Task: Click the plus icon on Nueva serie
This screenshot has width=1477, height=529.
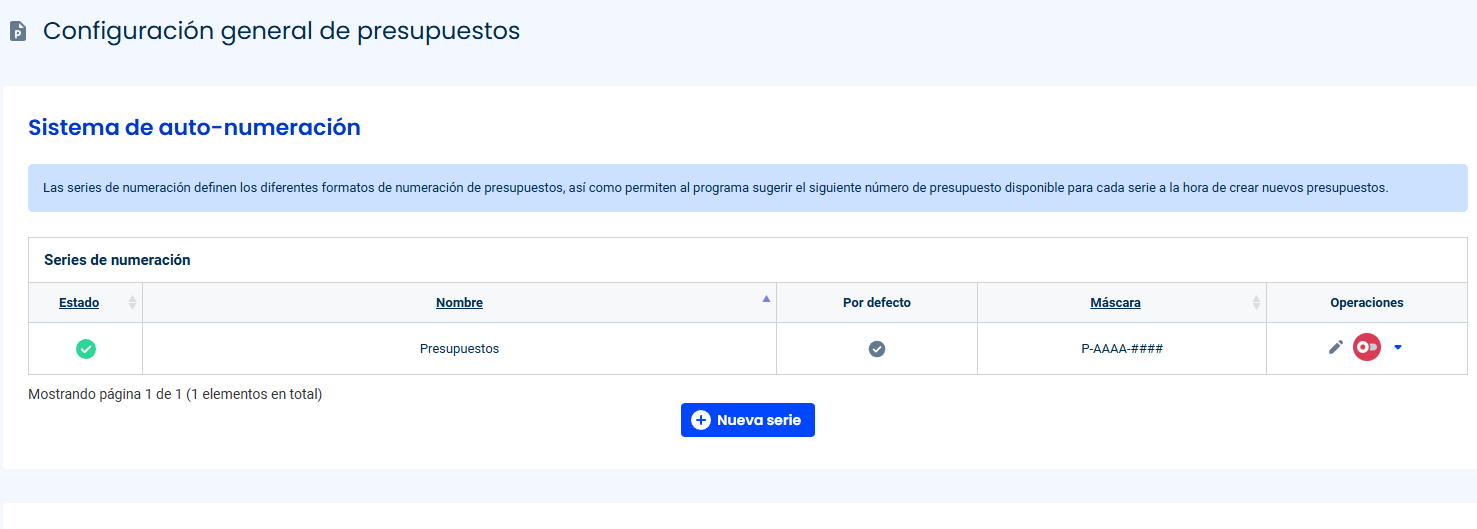Action: point(701,420)
